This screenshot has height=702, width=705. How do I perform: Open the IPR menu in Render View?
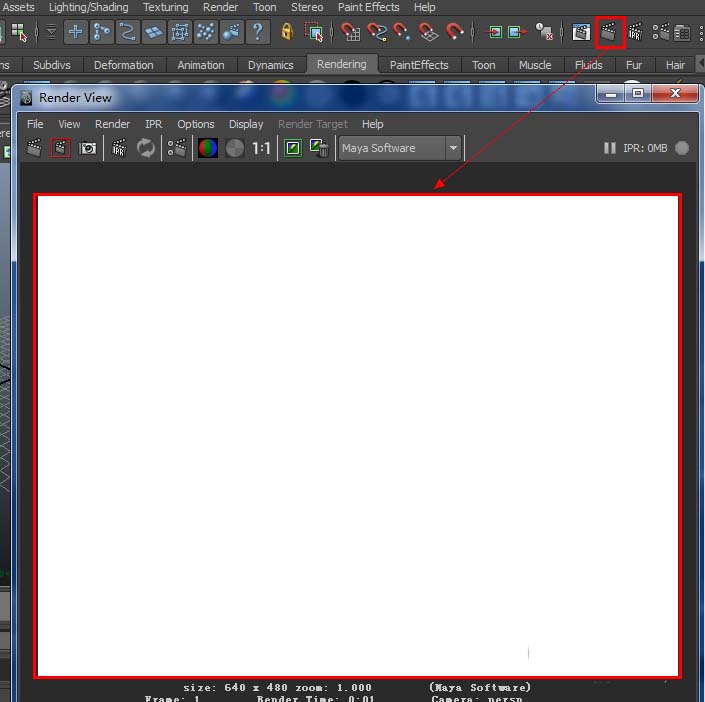(x=153, y=124)
